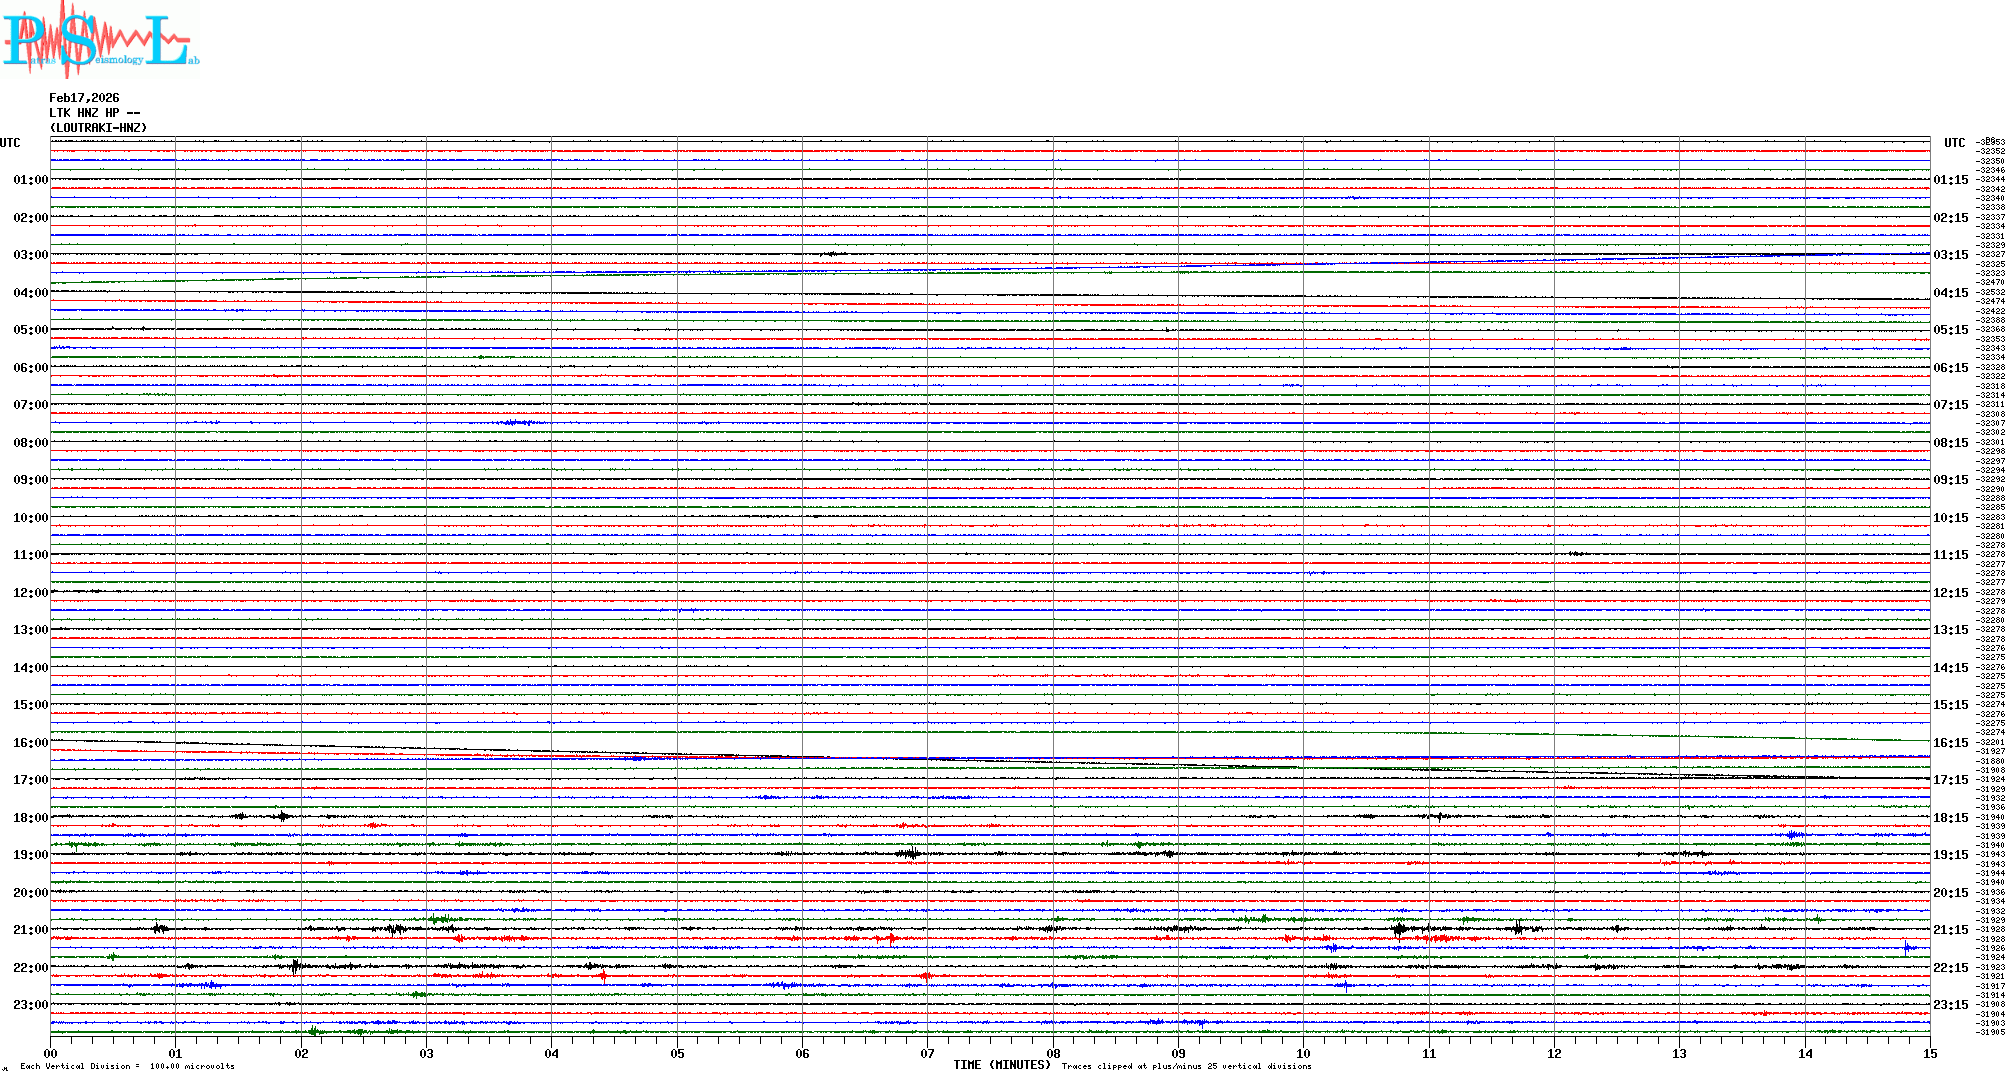Image resolution: width=2010 pixels, height=1080 pixels.
Task: Click the Traces clipped footnote text
Action: (x=1186, y=1066)
